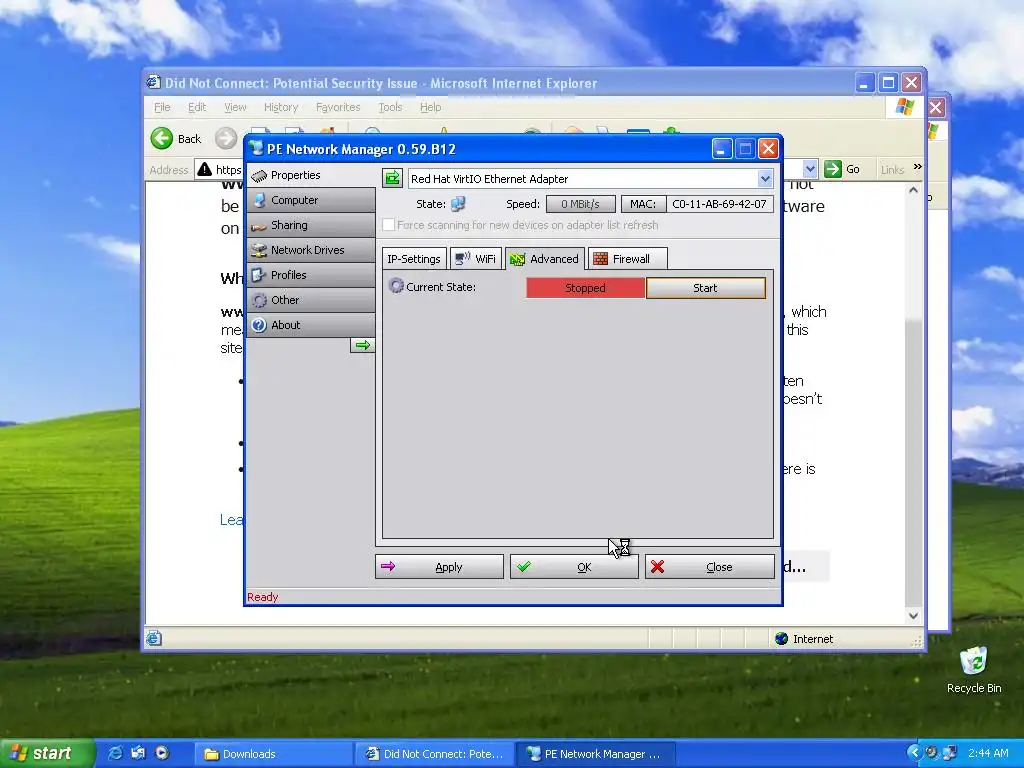This screenshot has width=1024, height=768.
Task: Expand the address bar dropdown in Internet Explorer
Action: tap(810, 169)
